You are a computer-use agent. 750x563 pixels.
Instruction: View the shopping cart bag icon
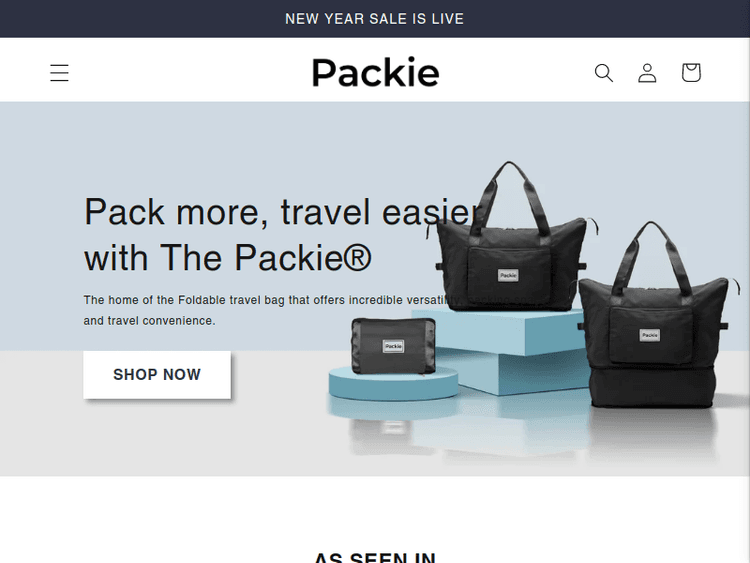pyautogui.click(x=691, y=73)
